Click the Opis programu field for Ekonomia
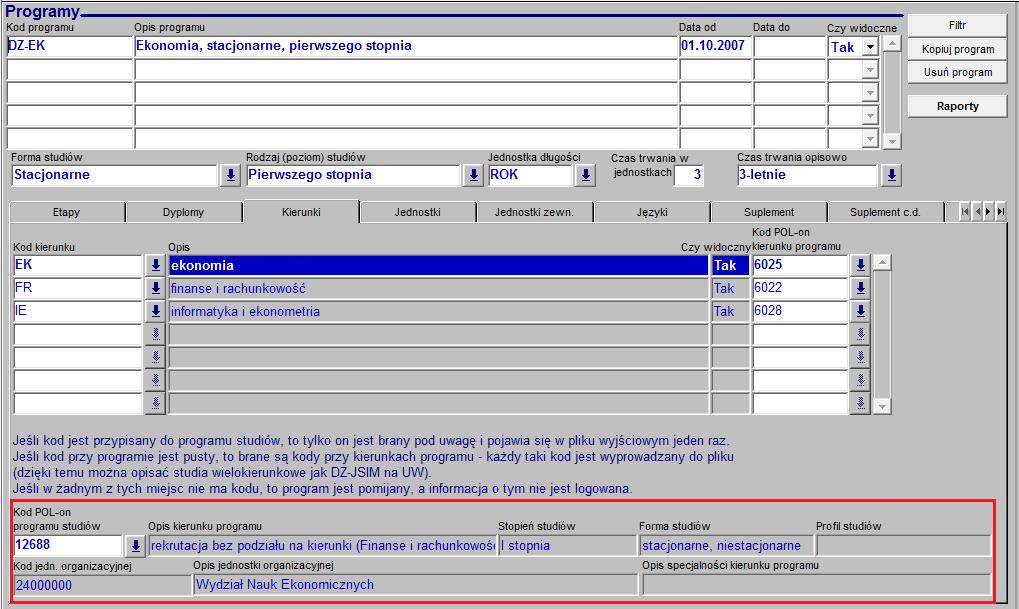Image resolution: width=1019 pixels, height=609 pixels. tap(406, 46)
